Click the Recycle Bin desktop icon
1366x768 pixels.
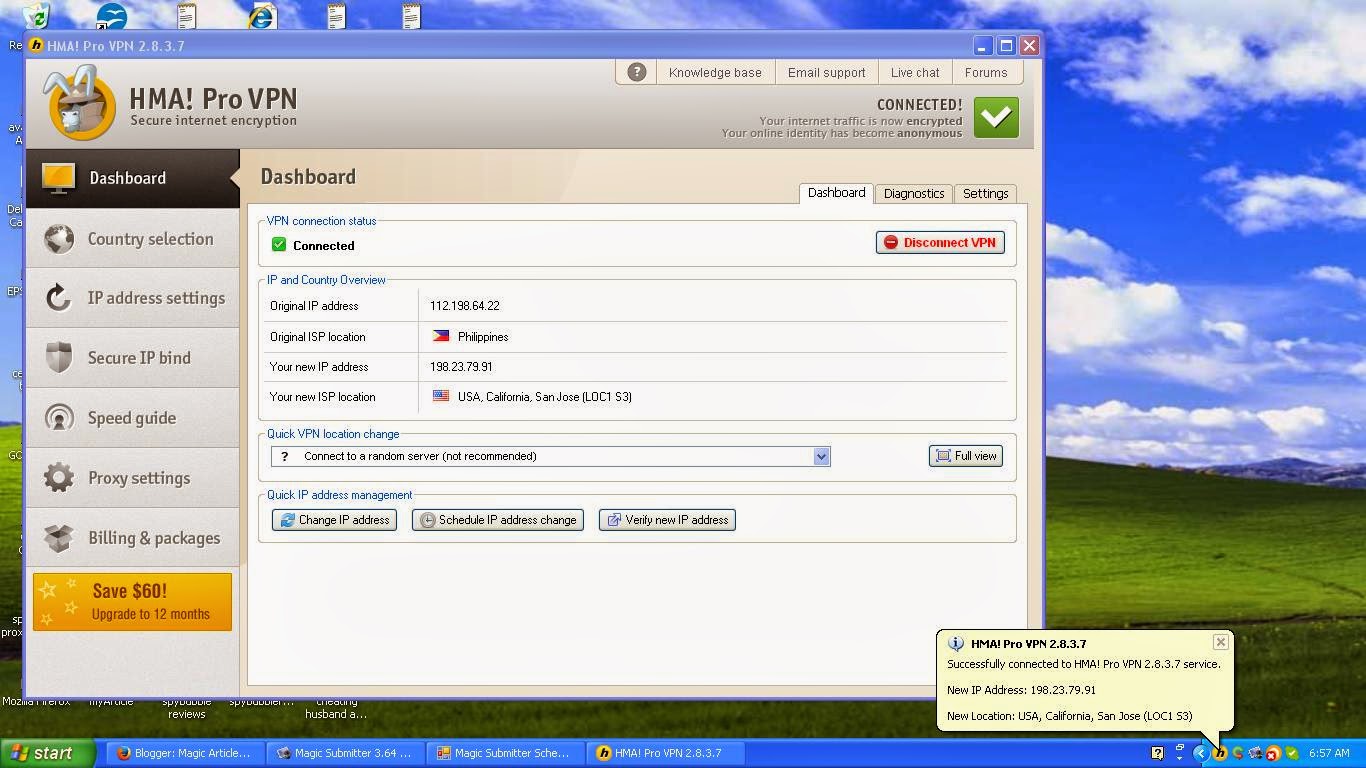click(36, 15)
